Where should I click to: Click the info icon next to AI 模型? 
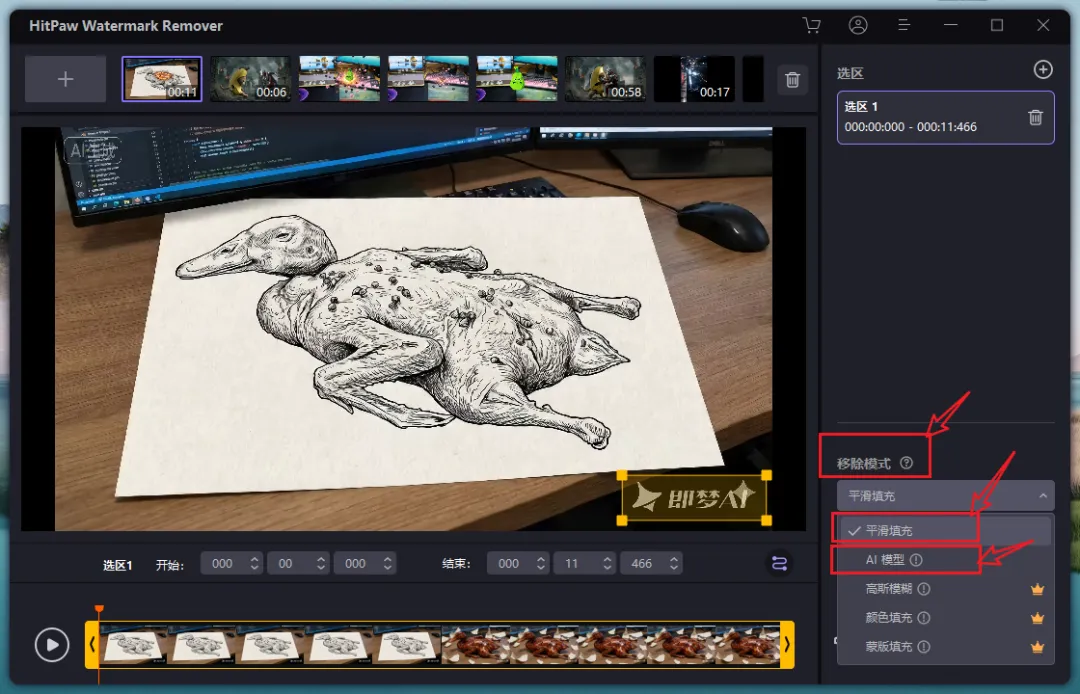pos(916,560)
